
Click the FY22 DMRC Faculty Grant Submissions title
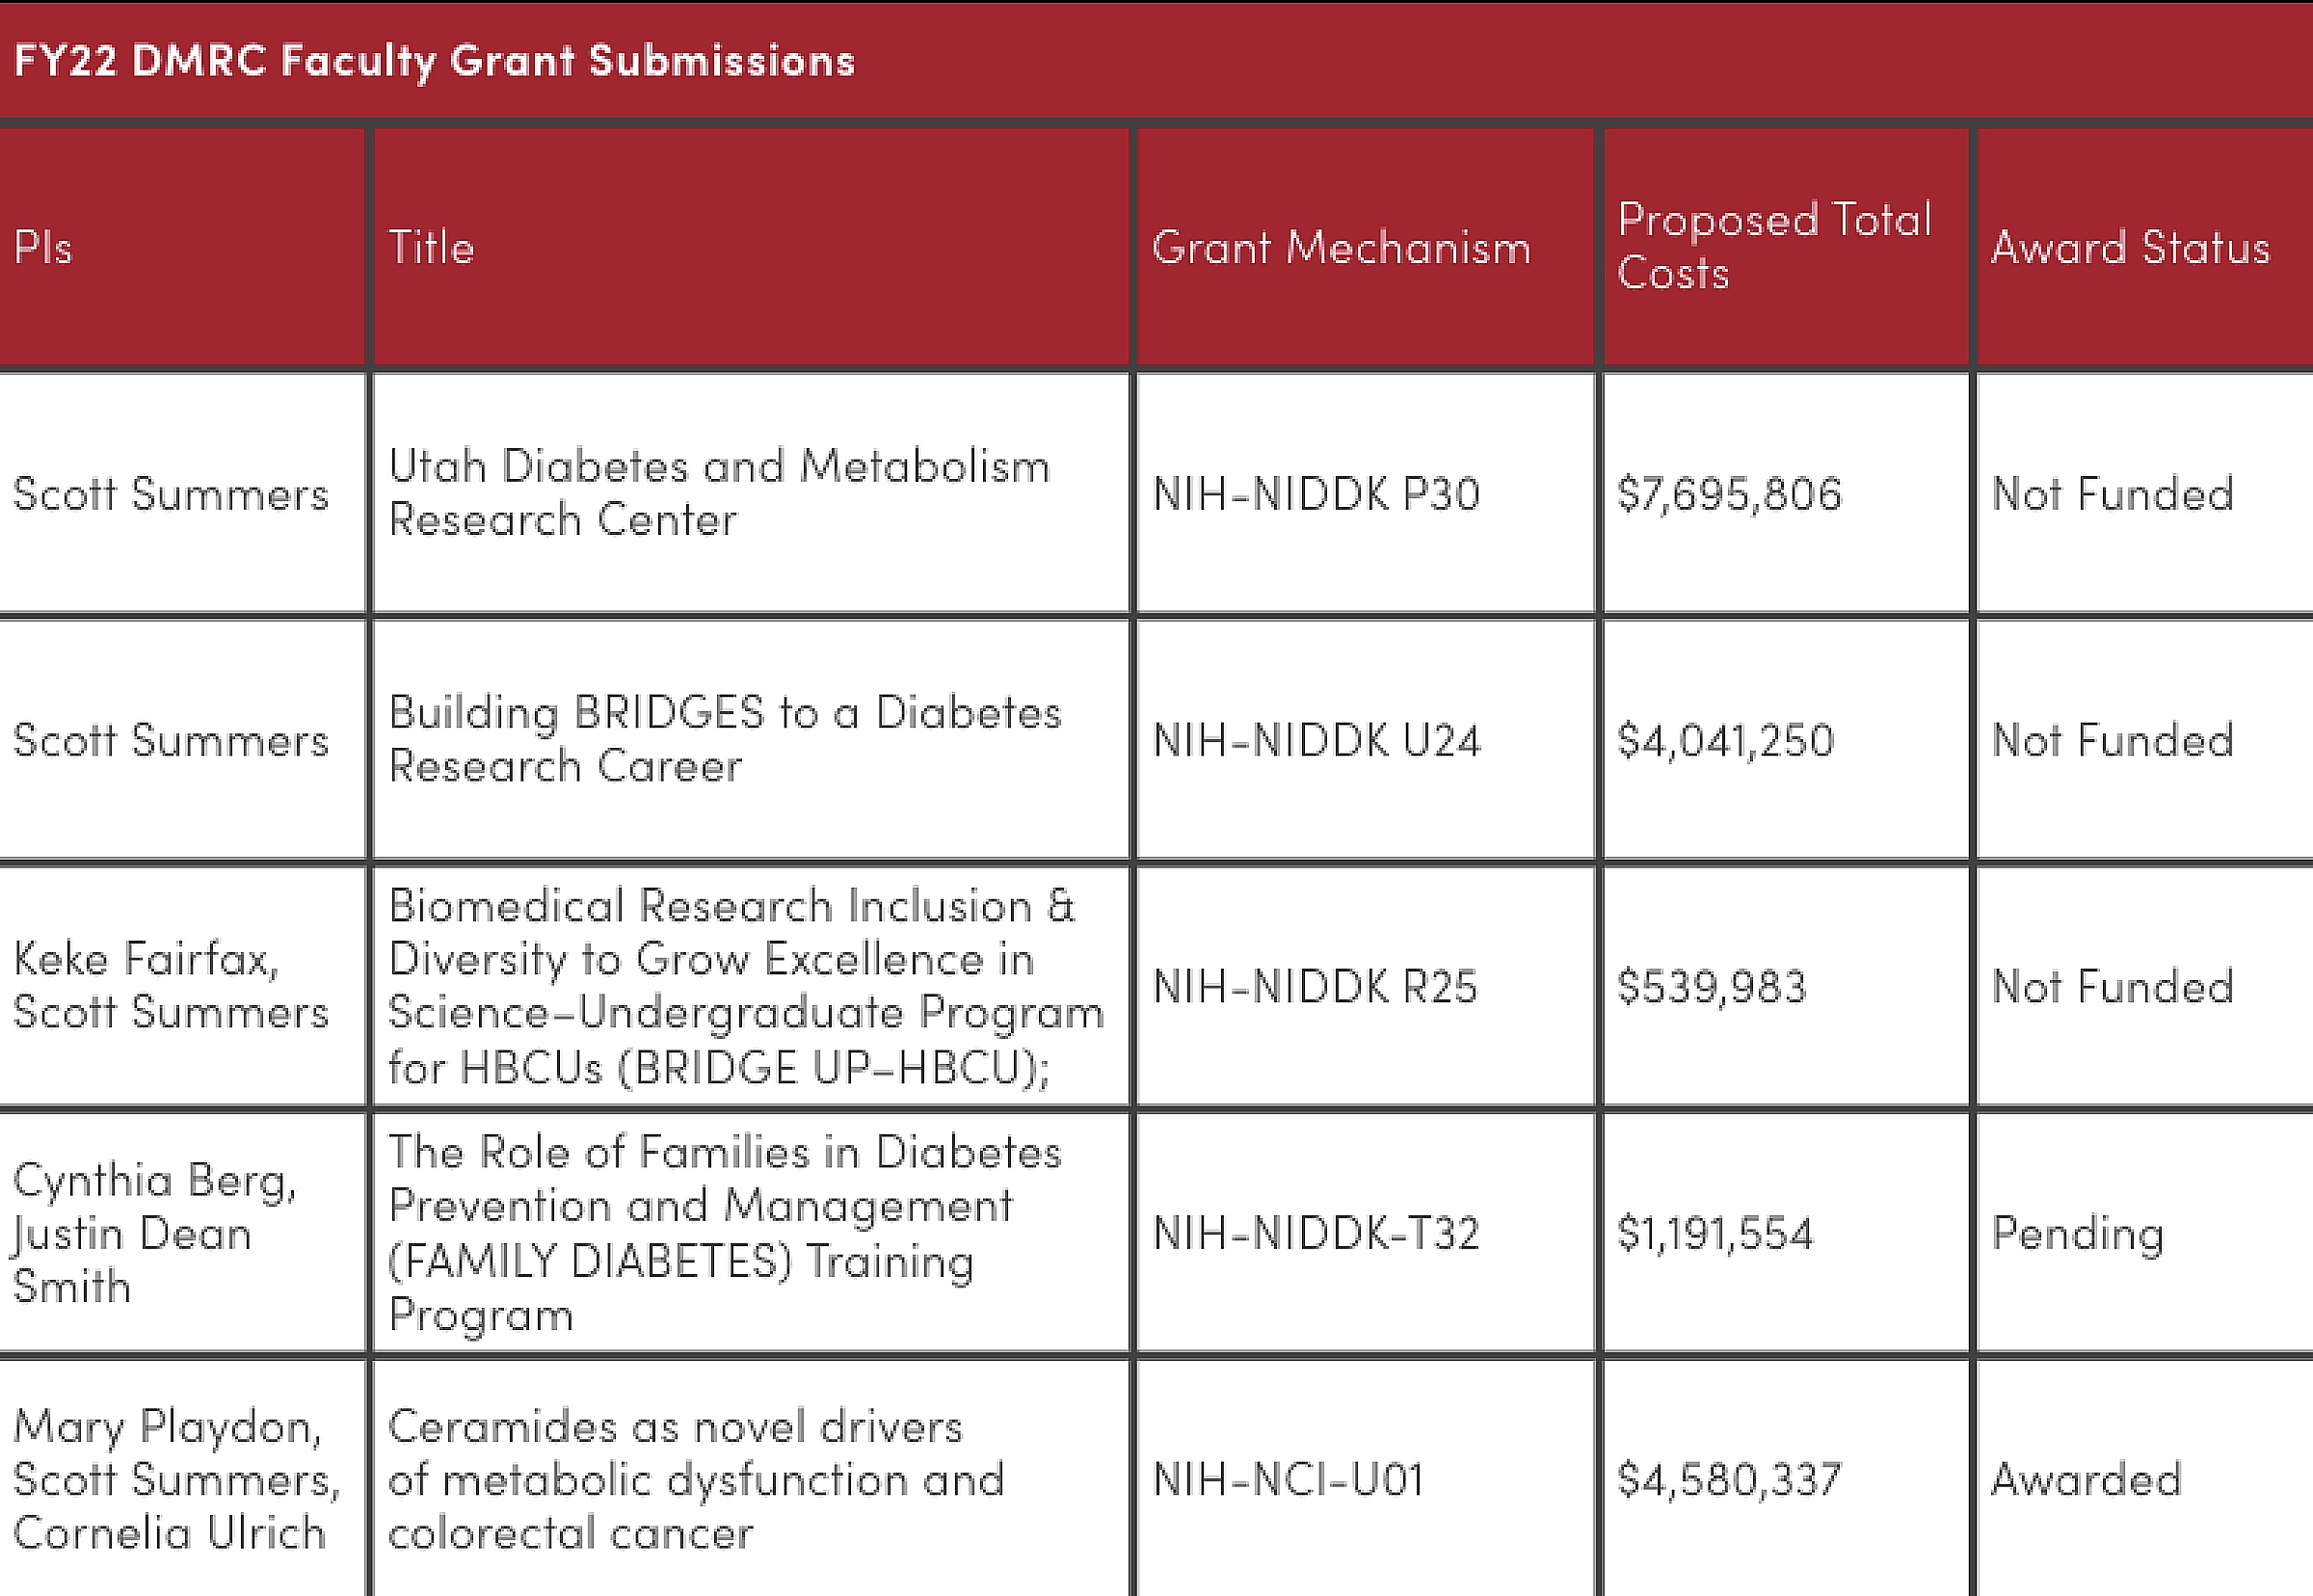(434, 61)
